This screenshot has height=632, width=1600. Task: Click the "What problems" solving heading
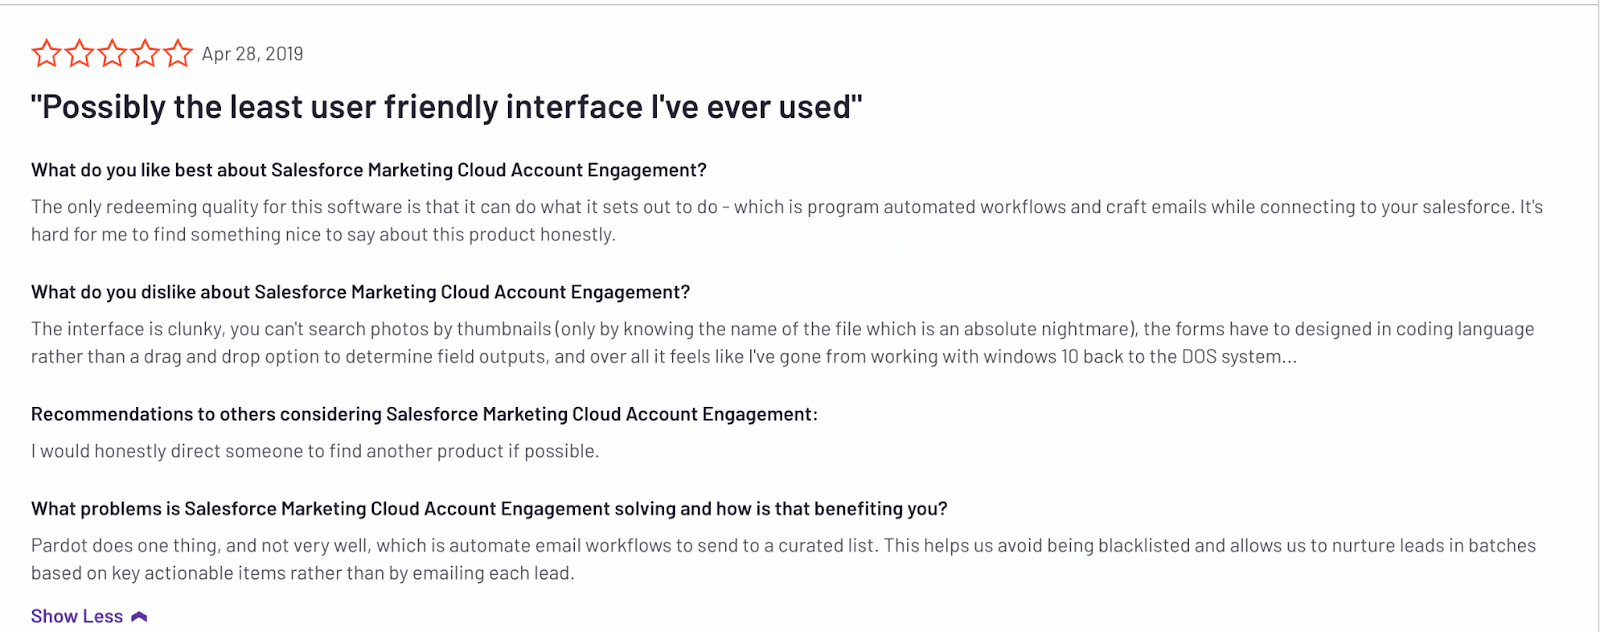489,509
